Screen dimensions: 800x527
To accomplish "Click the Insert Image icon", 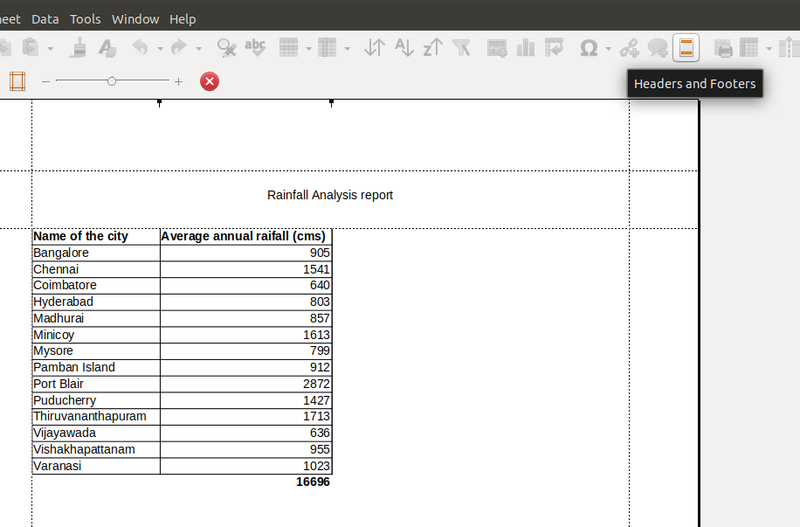I will pos(496,48).
